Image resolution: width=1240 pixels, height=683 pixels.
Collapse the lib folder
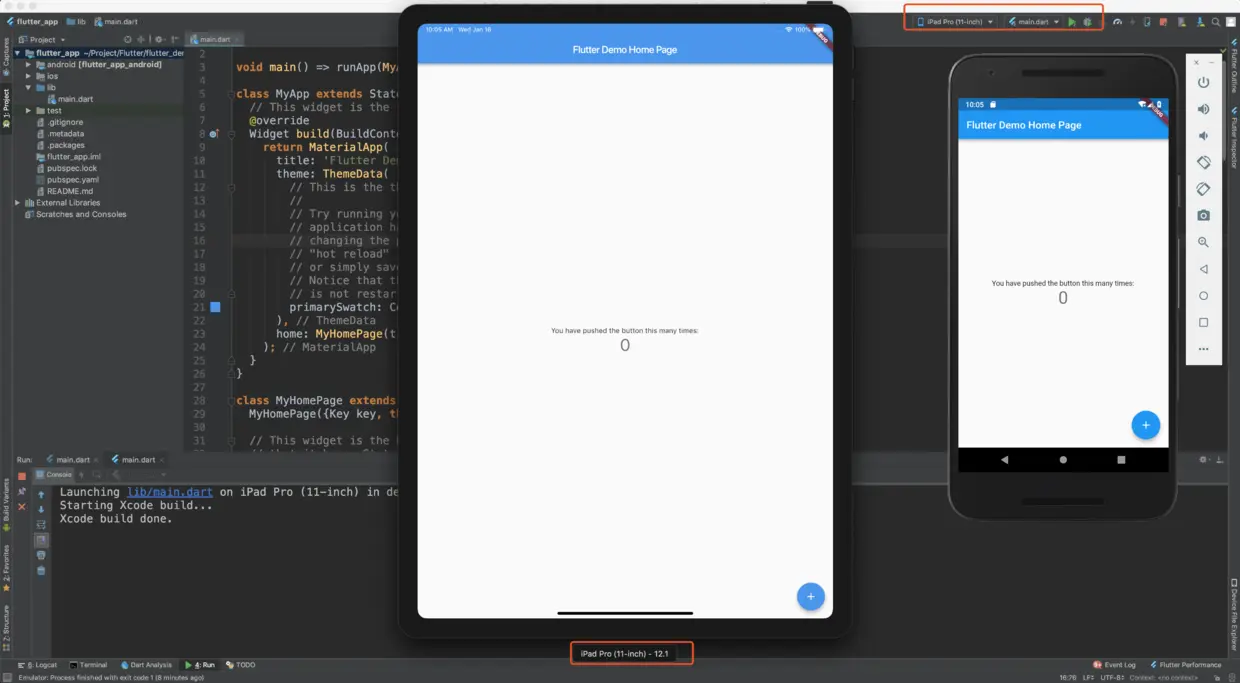(x=28, y=88)
